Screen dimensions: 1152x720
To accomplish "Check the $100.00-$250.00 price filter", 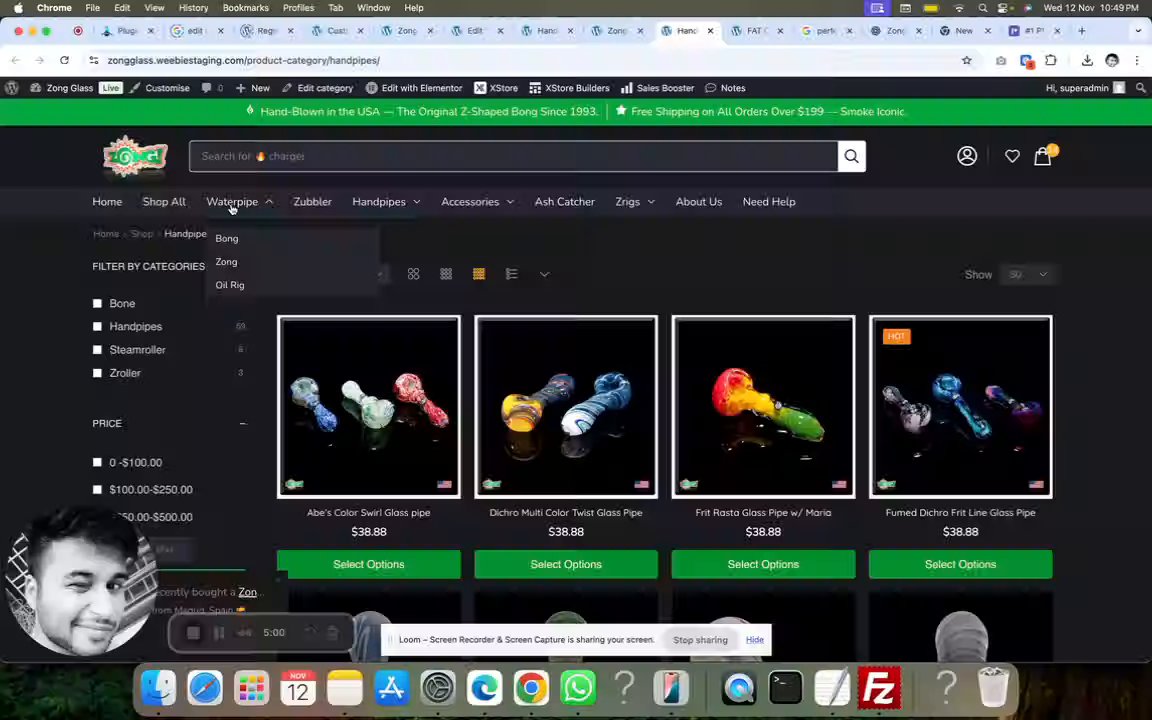I will point(97,489).
